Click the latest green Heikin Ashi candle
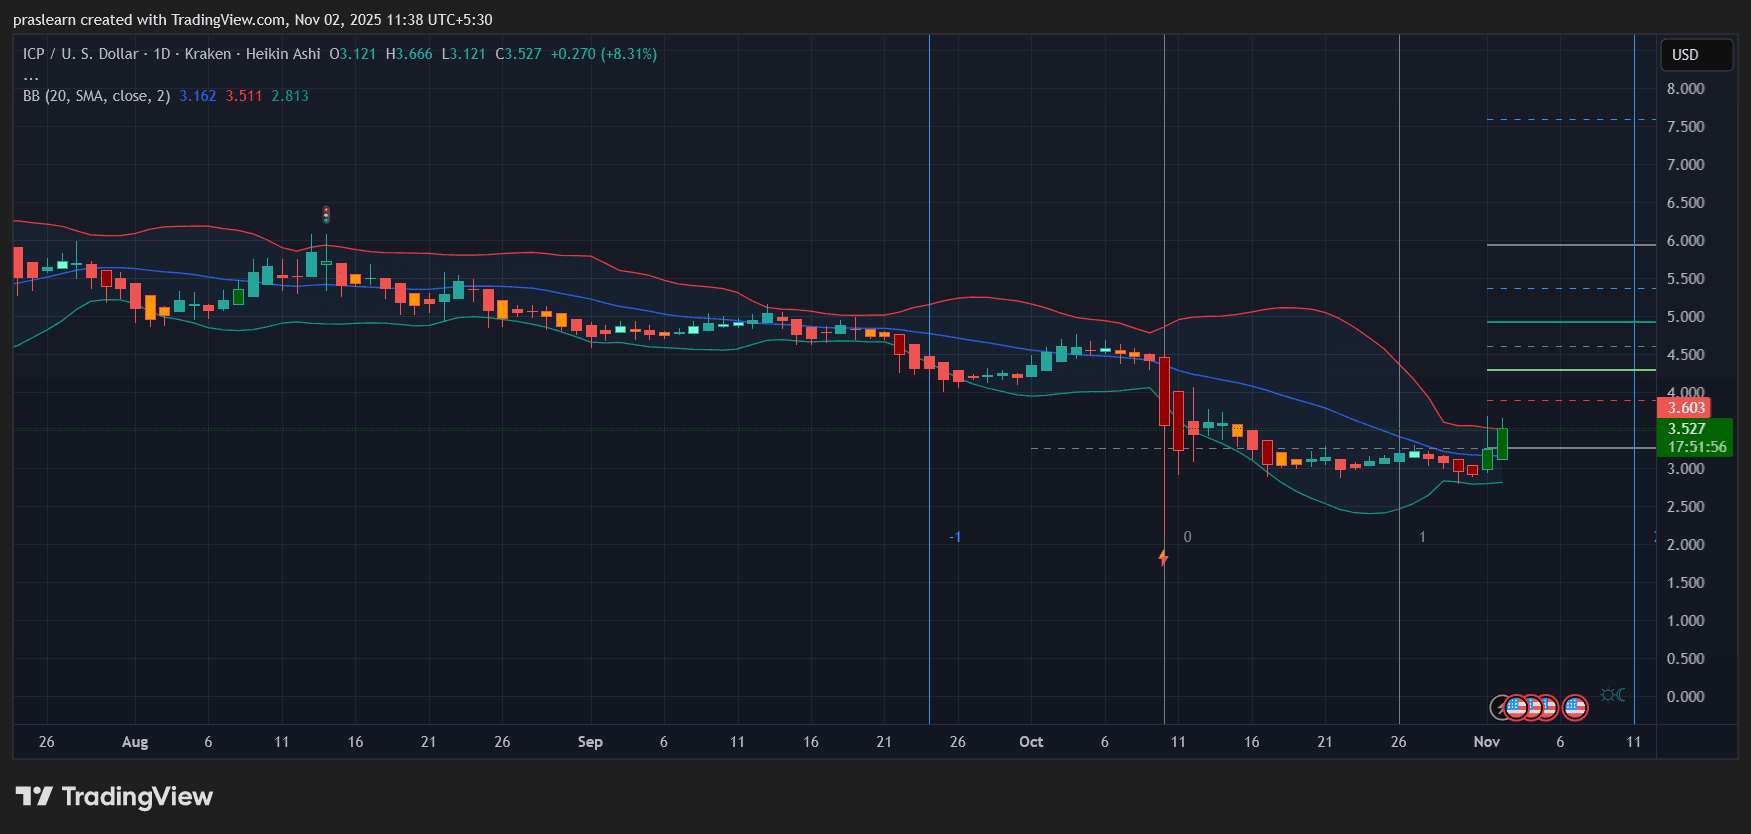1751x834 pixels. pyautogui.click(x=1502, y=443)
